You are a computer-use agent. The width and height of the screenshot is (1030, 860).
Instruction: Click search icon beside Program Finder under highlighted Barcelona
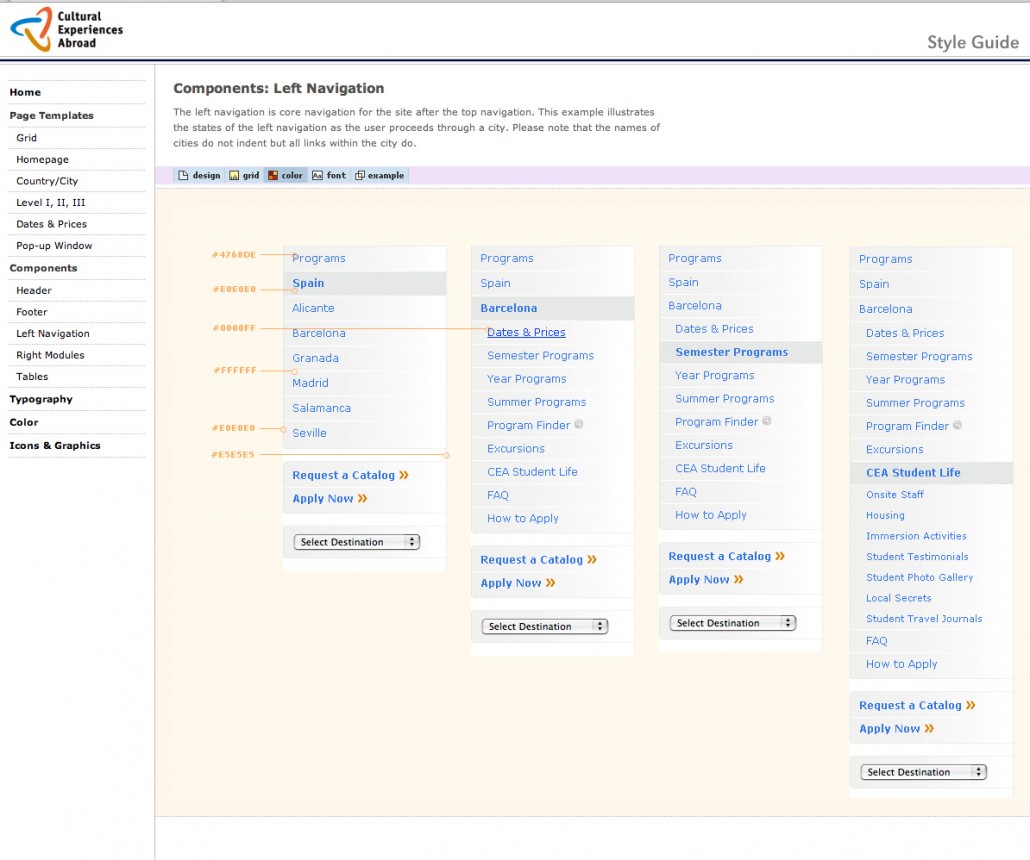pyautogui.click(x=579, y=425)
